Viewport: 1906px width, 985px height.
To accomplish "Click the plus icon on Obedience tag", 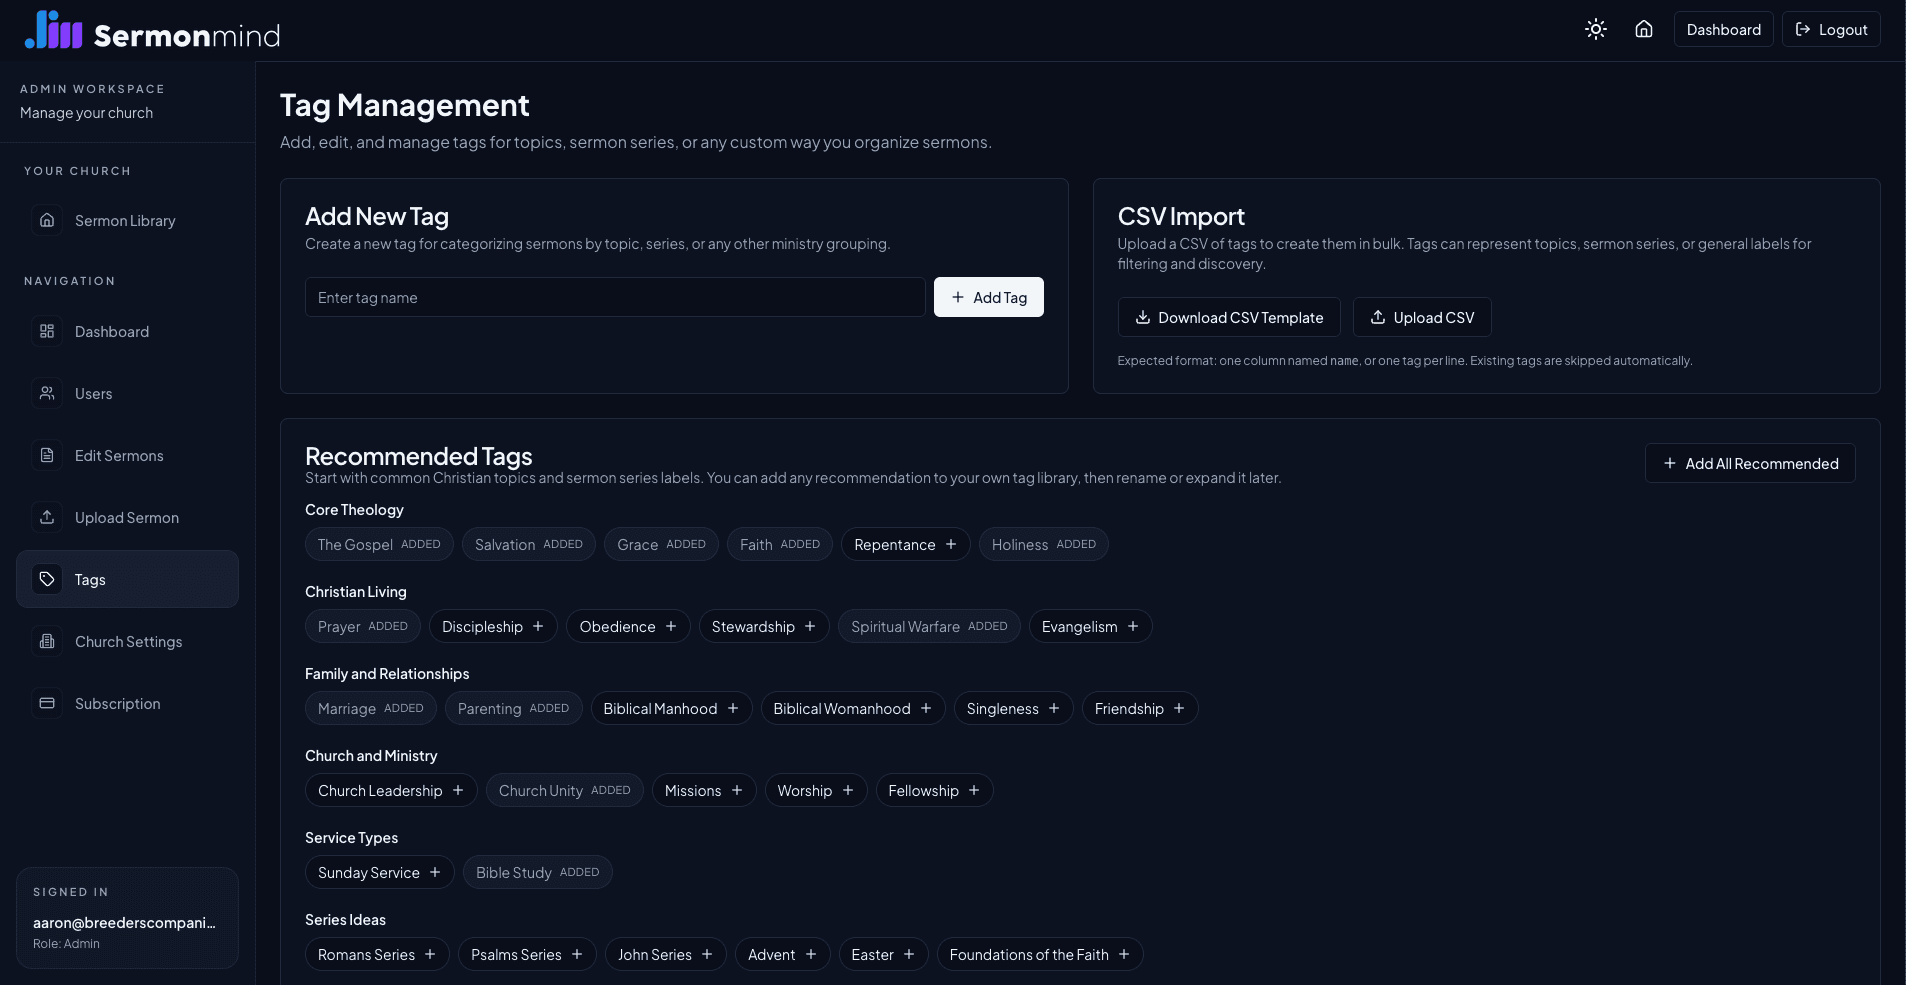I will 671,626.
